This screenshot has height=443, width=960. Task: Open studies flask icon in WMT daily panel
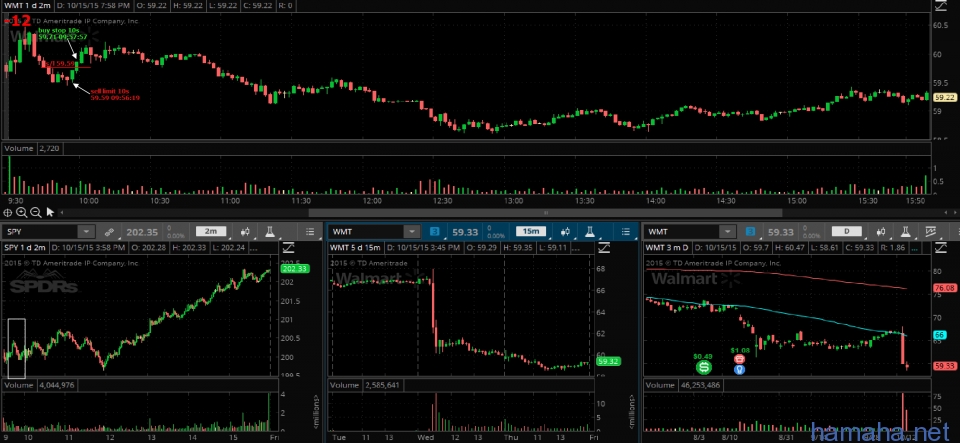point(906,232)
